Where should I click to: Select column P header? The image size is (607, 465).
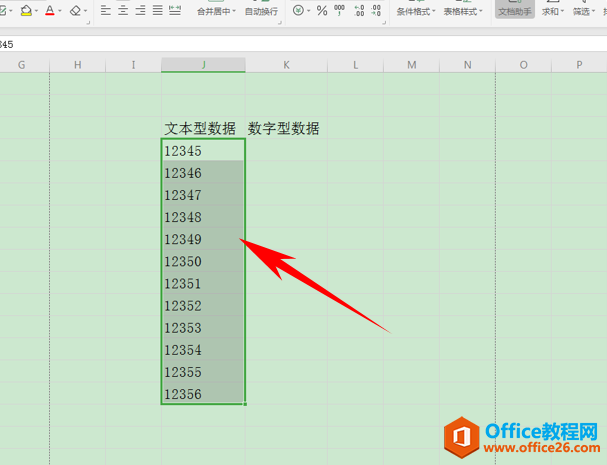point(579,65)
